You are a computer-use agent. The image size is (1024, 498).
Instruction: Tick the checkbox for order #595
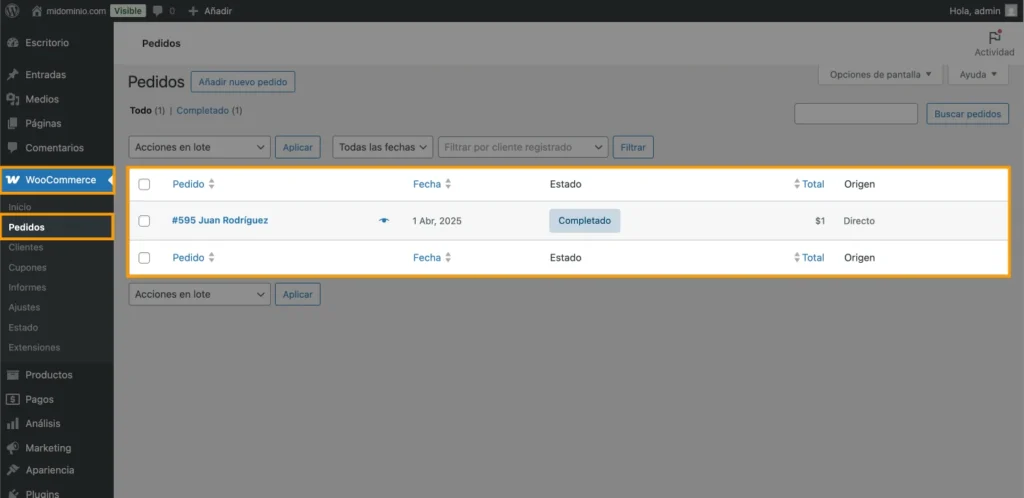(144, 221)
